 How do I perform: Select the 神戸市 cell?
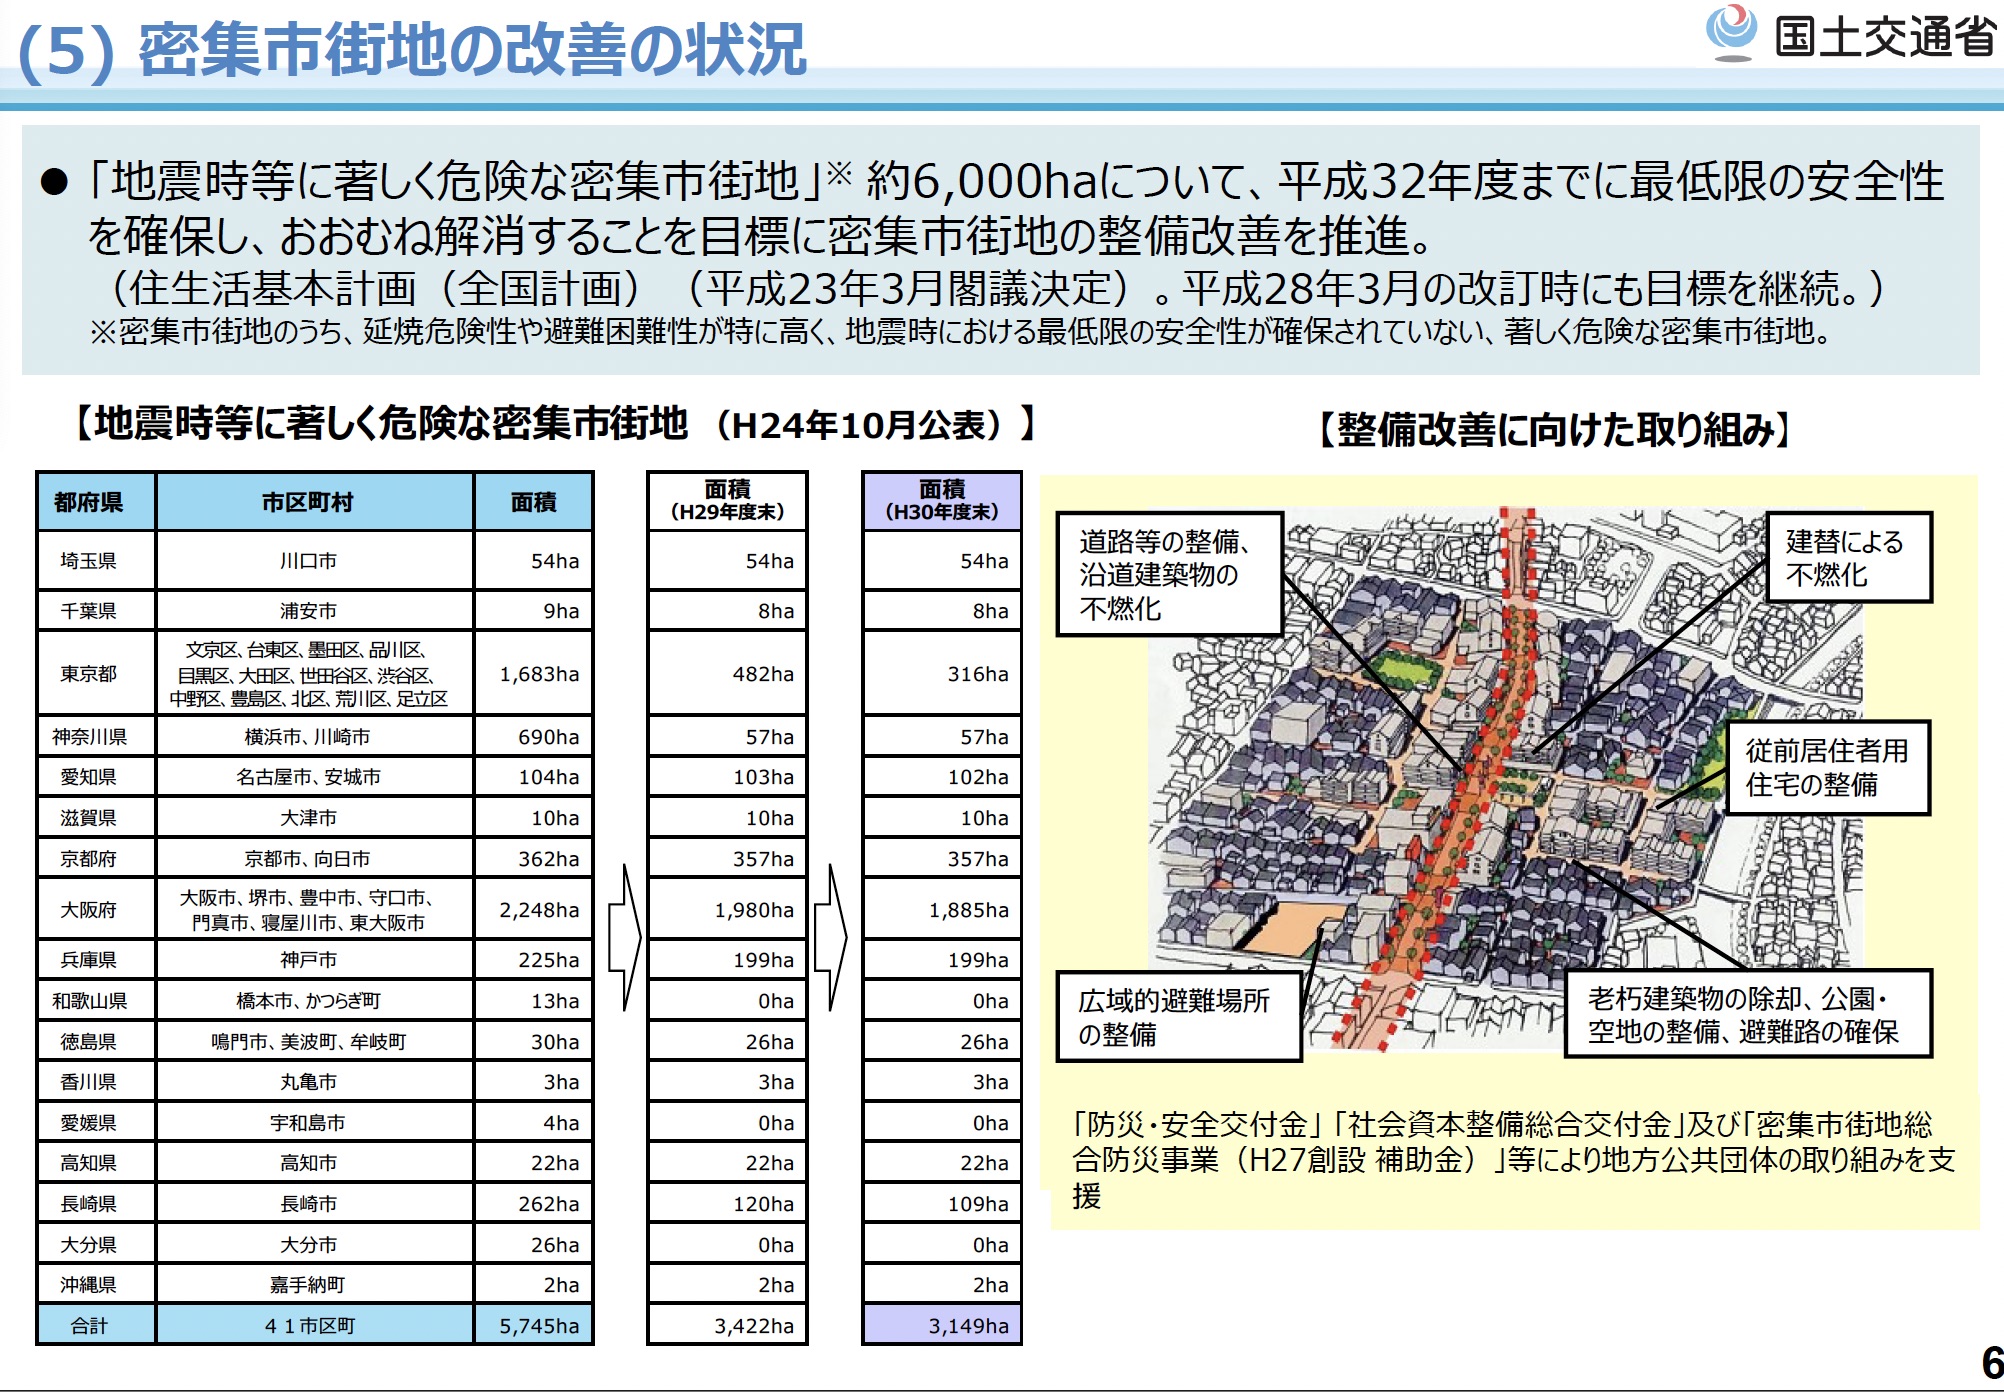[x=314, y=959]
